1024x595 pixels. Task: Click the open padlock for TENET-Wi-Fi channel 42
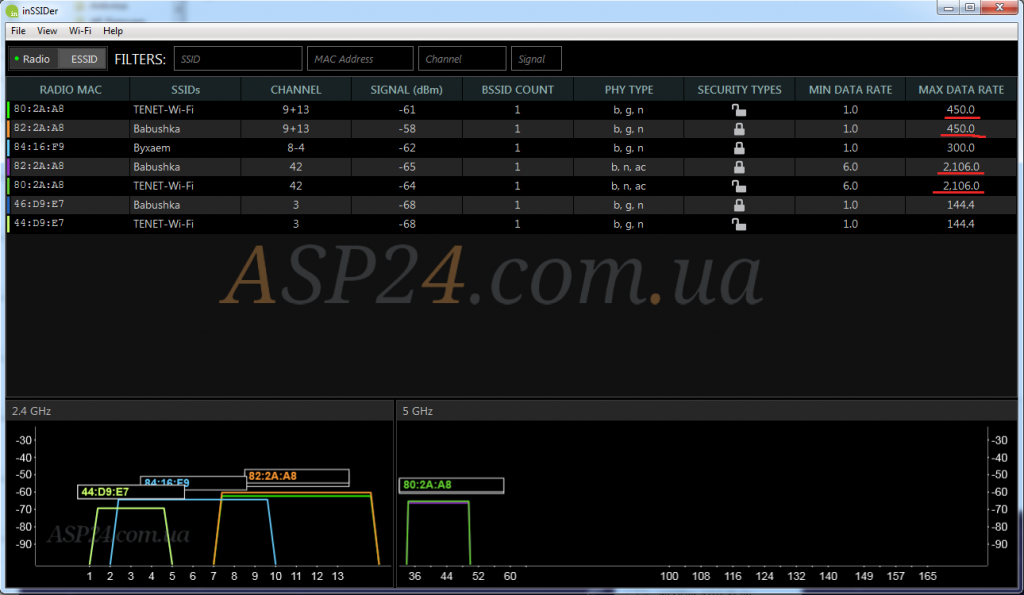pyautogui.click(x=739, y=186)
